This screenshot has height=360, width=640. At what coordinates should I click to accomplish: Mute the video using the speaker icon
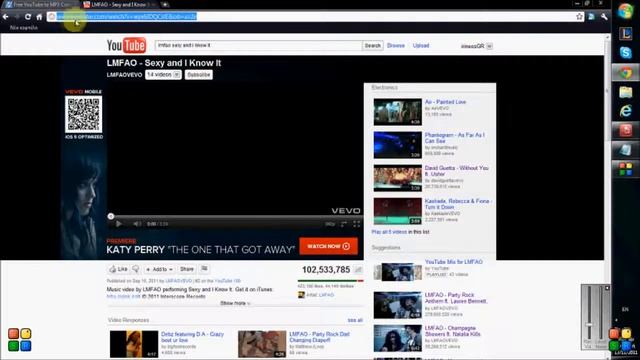coord(137,224)
